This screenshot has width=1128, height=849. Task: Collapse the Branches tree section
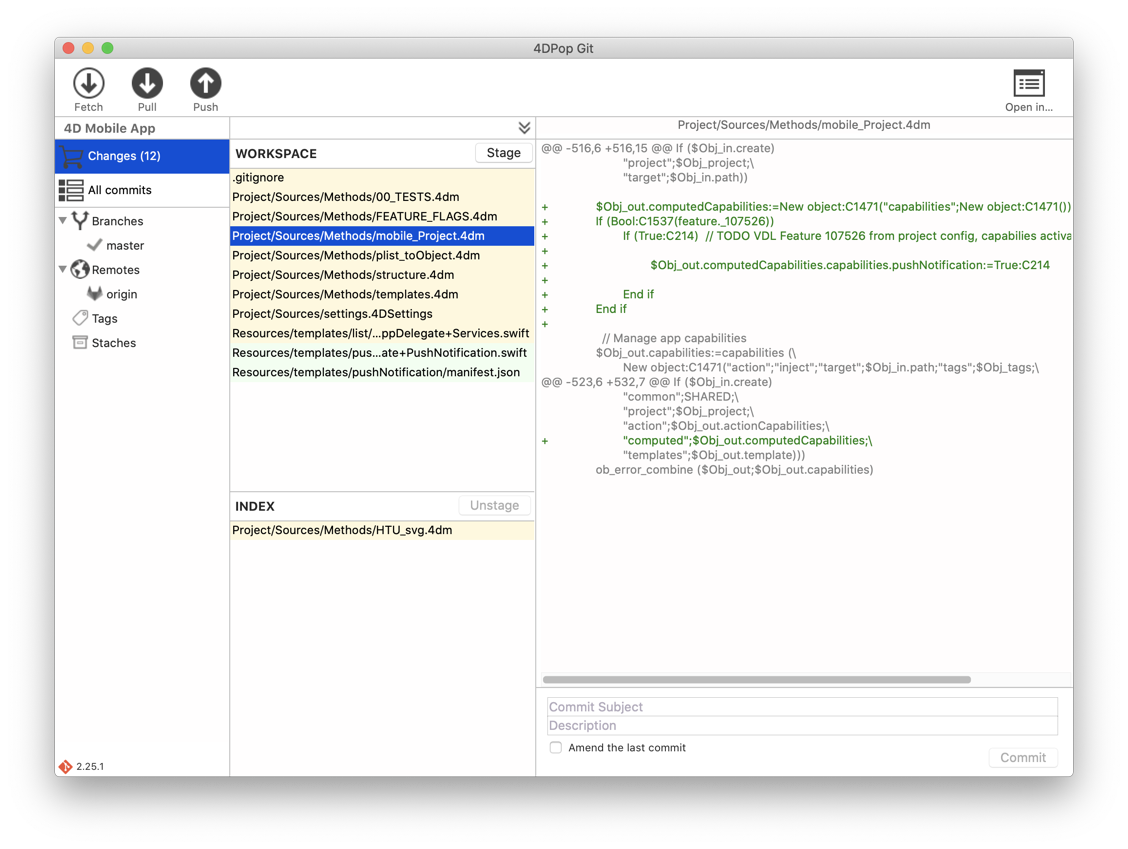point(63,220)
